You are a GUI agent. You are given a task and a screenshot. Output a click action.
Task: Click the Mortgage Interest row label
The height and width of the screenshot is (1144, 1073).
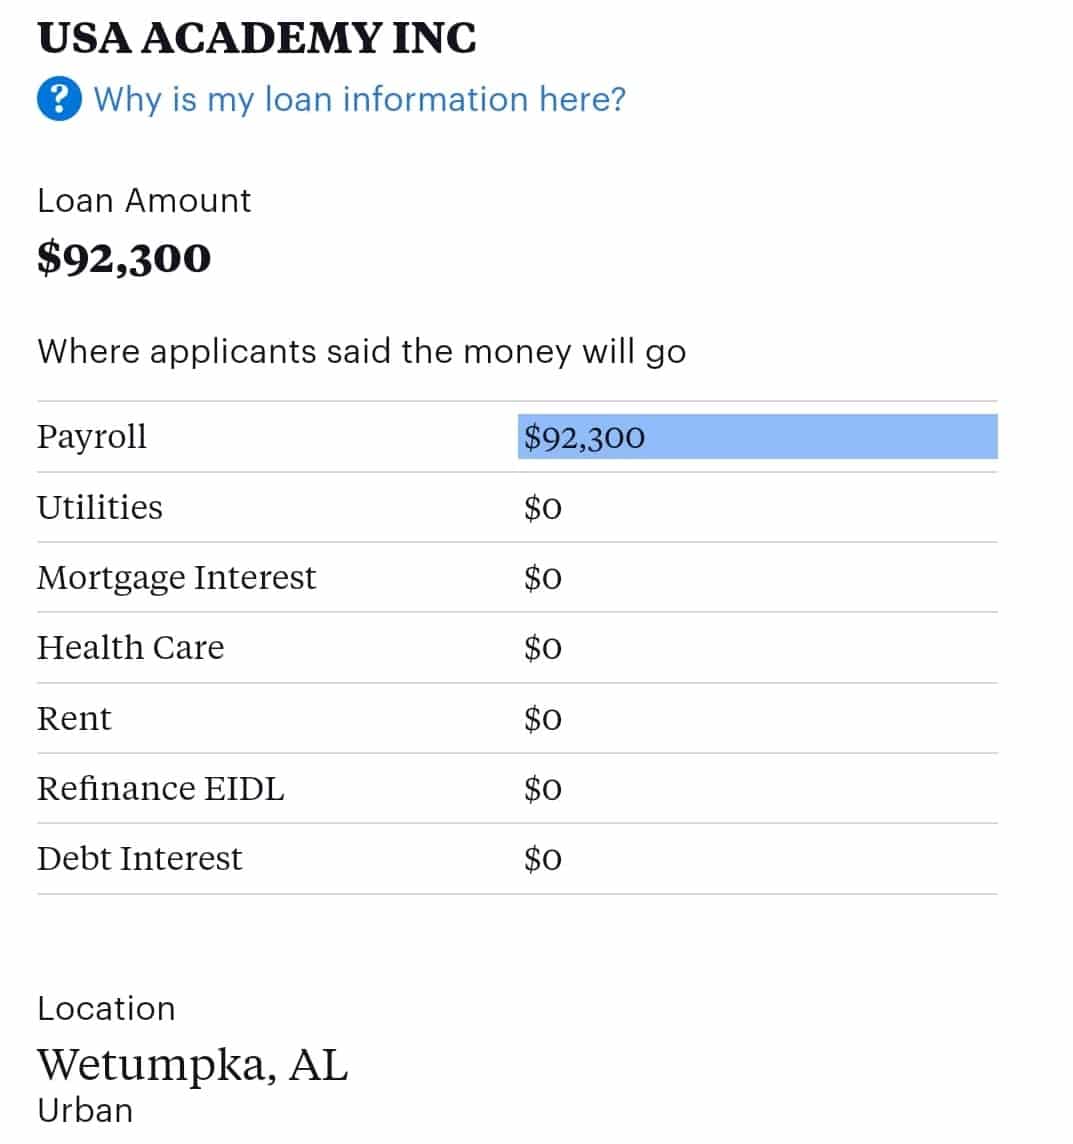(176, 578)
